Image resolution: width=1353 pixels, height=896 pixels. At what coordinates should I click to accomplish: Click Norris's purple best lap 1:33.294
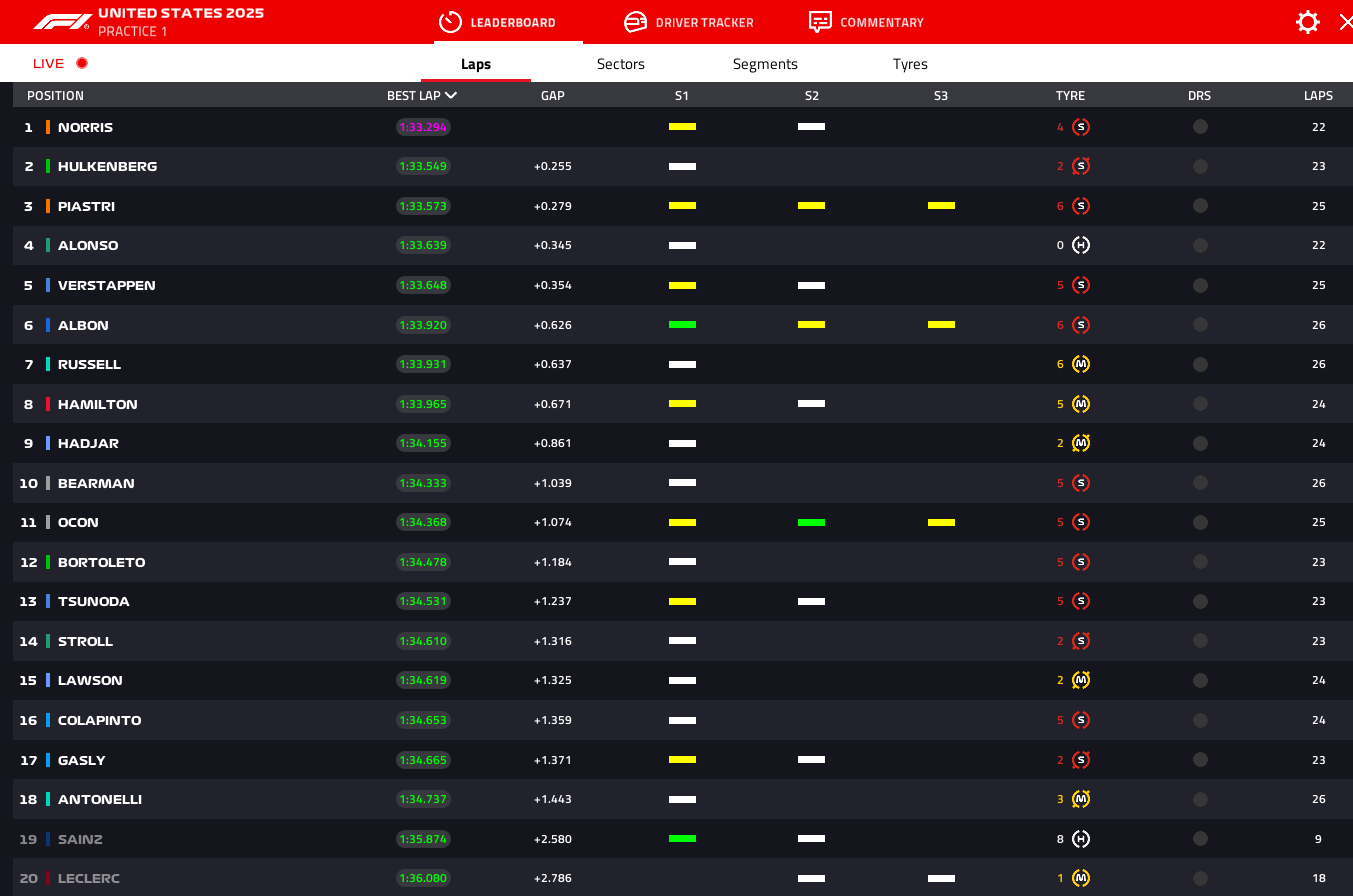point(423,127)
